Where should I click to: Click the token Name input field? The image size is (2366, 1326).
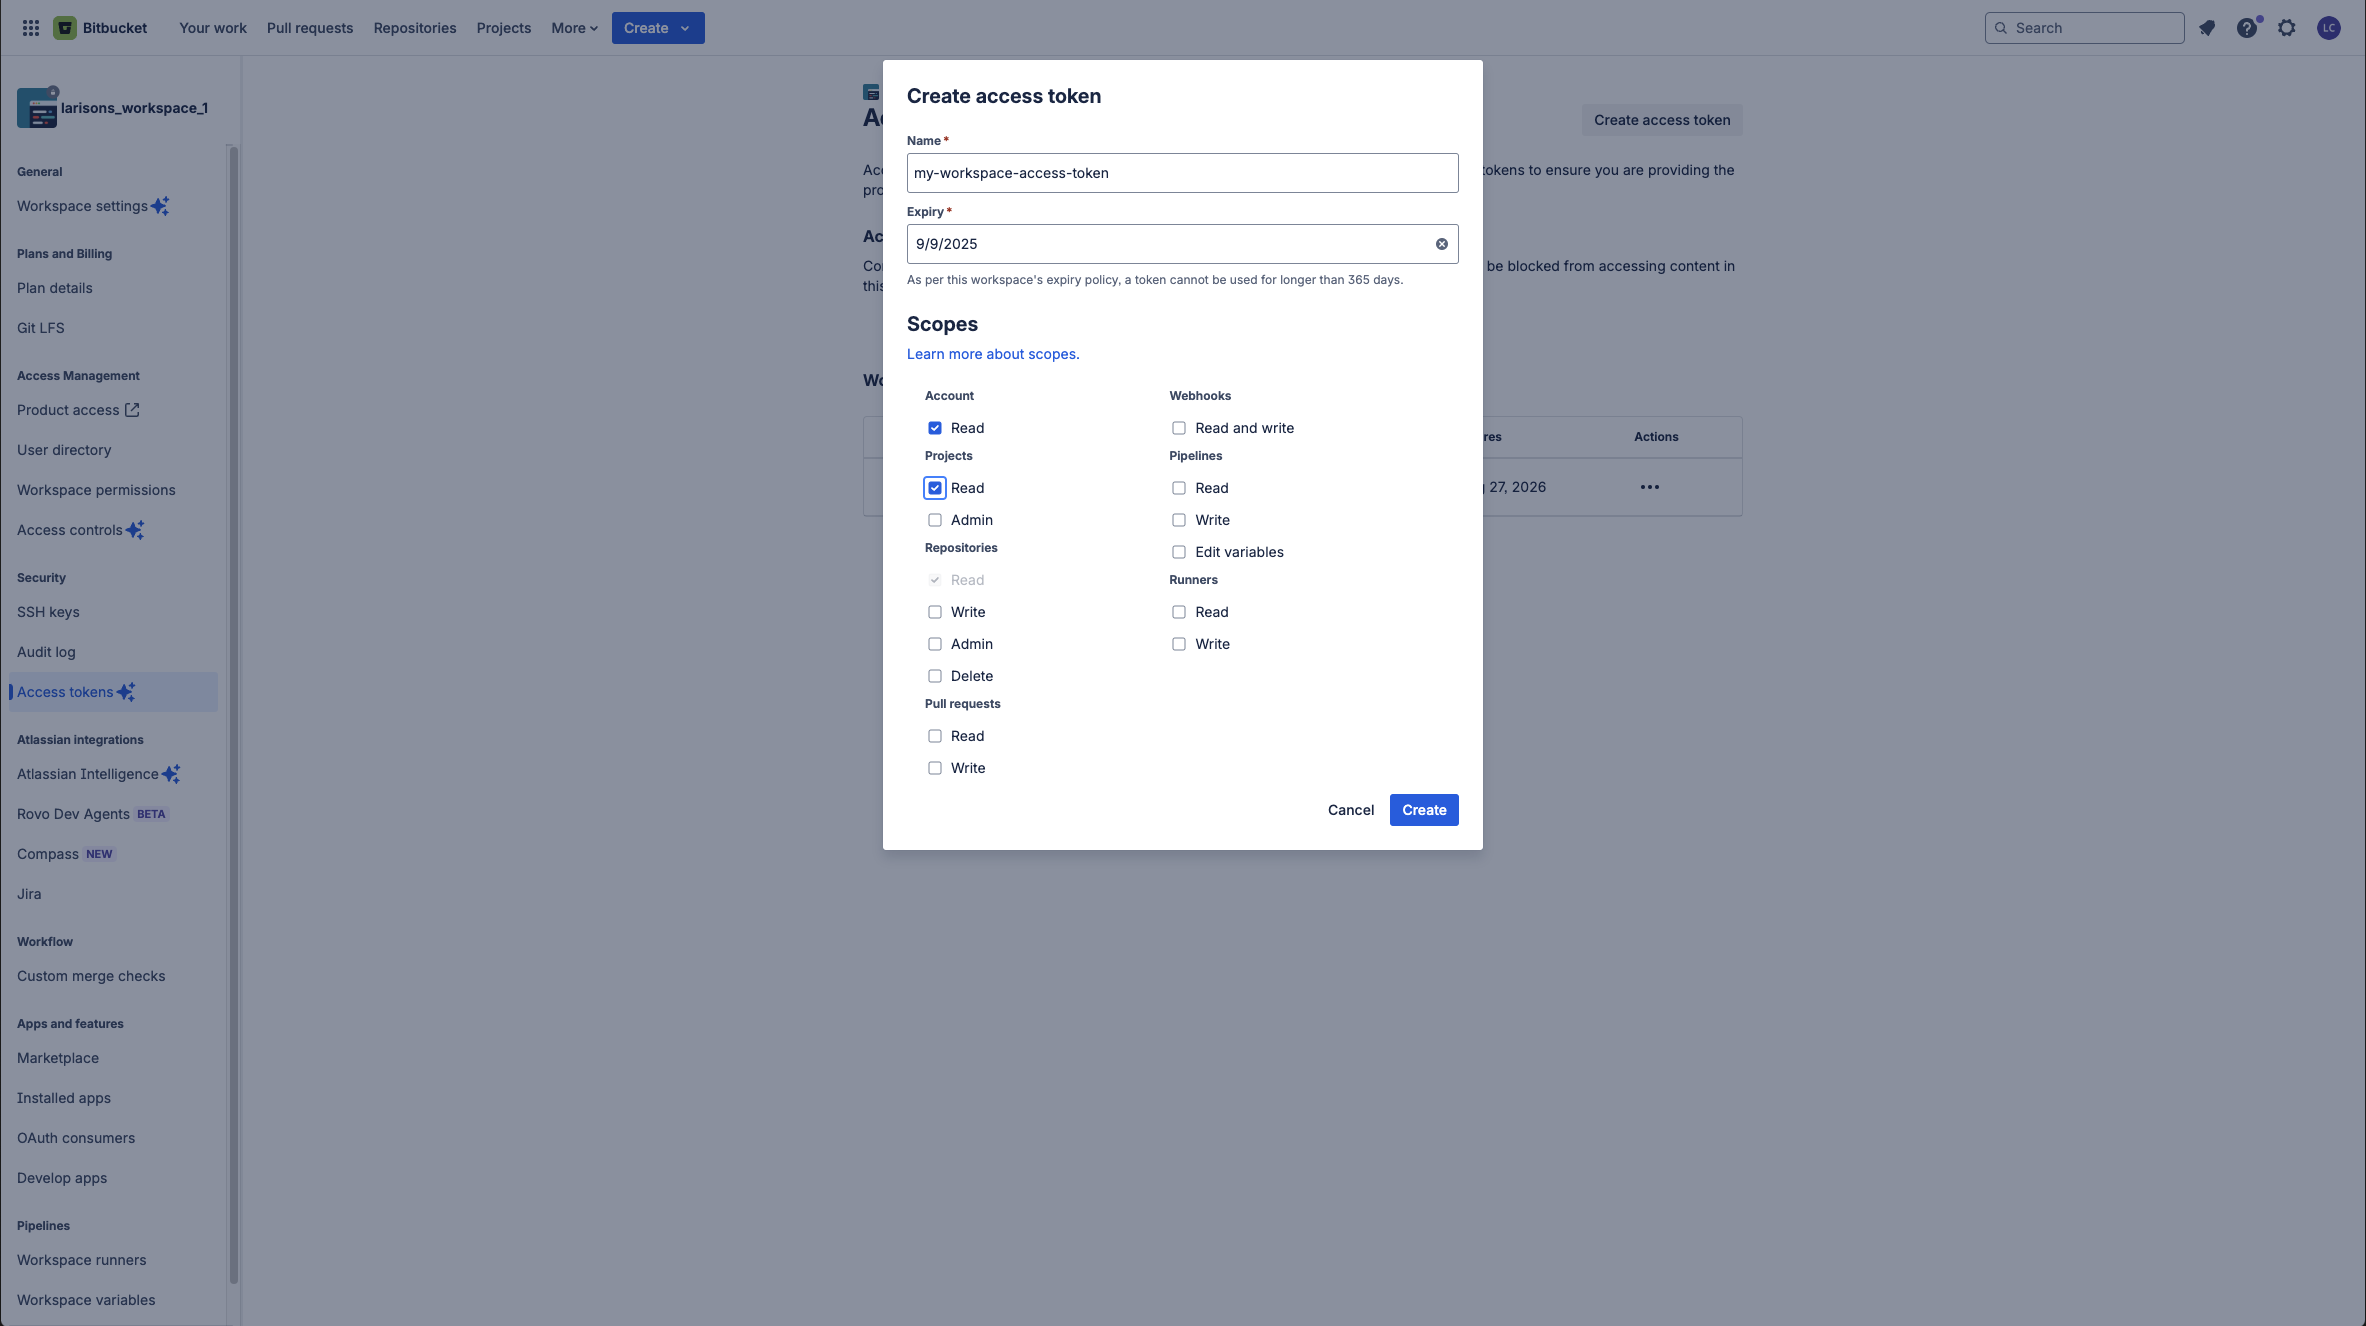click(x=1182, y=172)
